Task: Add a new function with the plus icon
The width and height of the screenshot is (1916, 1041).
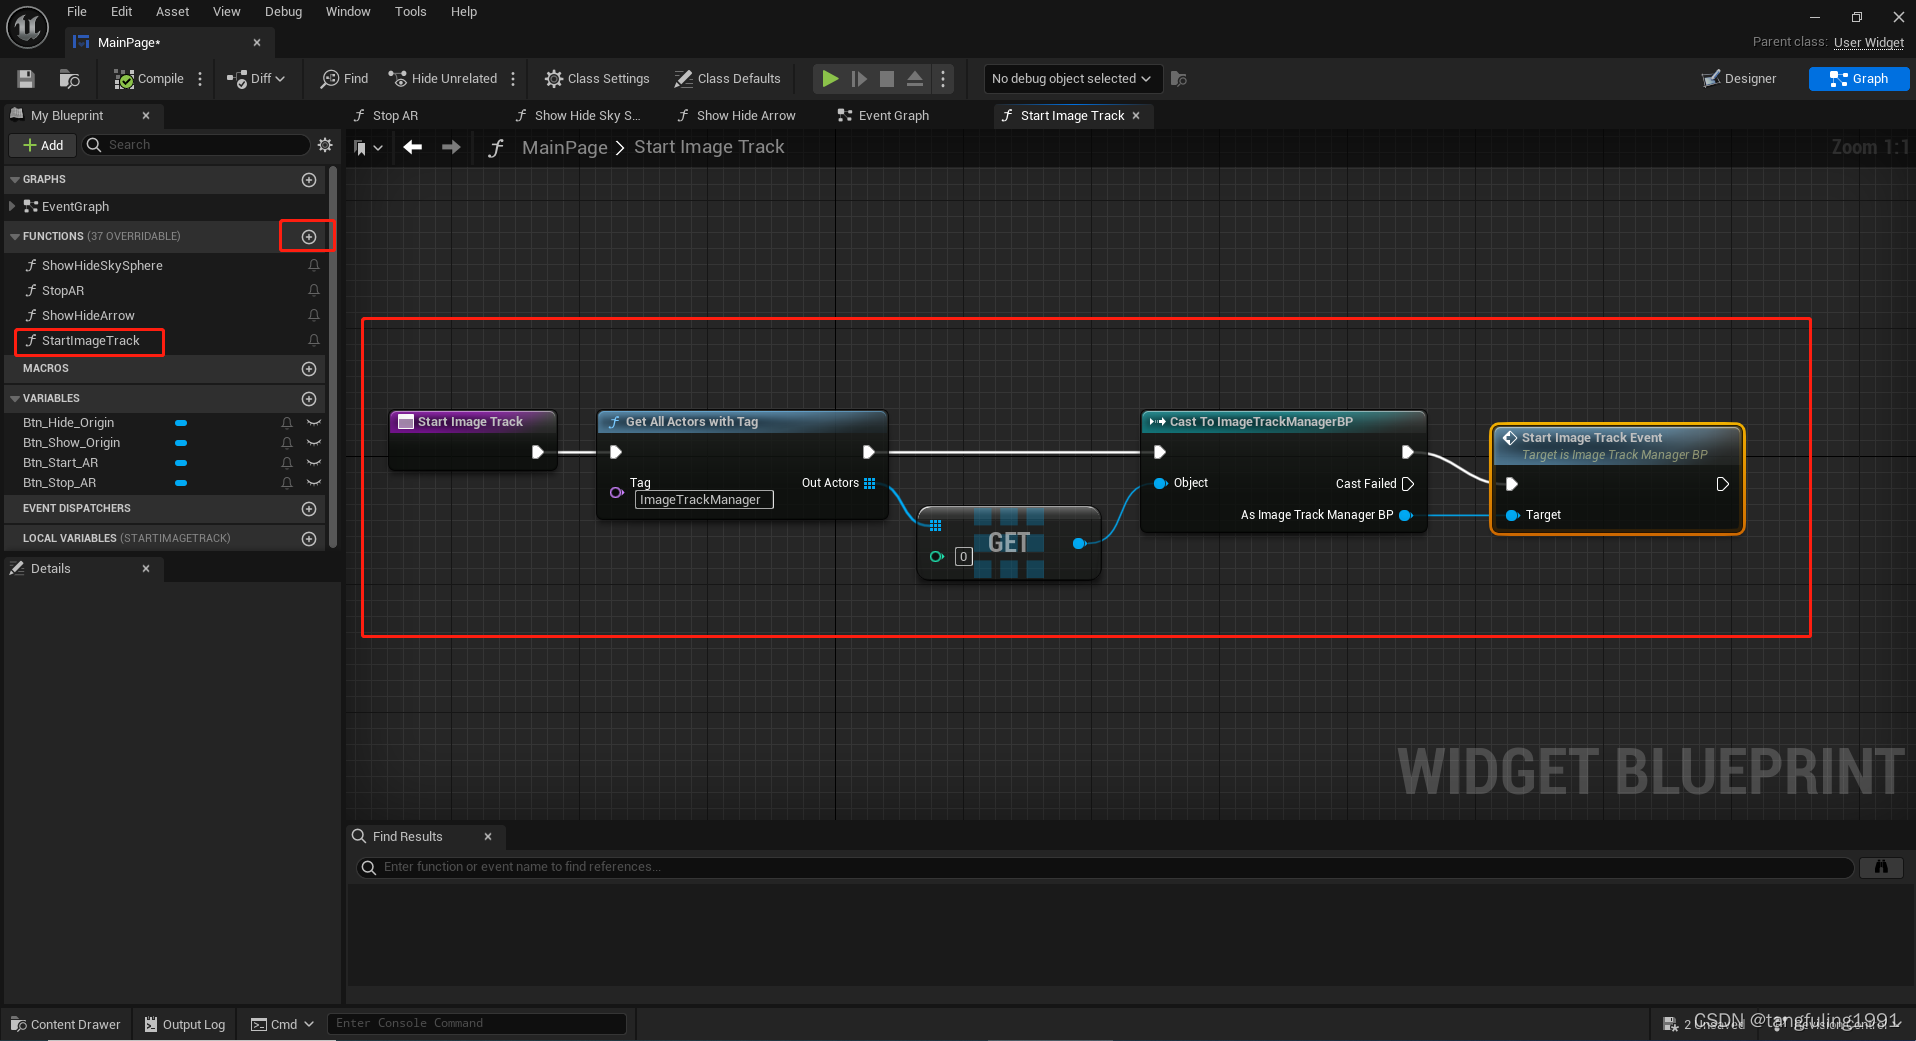Action: pyautogui.click(x=309, y=237)
